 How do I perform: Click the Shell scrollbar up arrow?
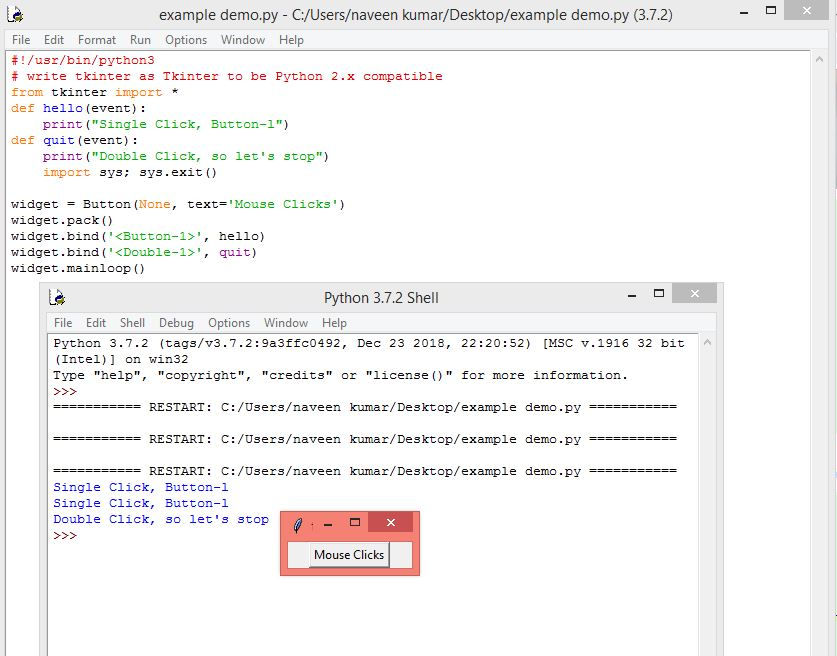[x=707, y=342]
